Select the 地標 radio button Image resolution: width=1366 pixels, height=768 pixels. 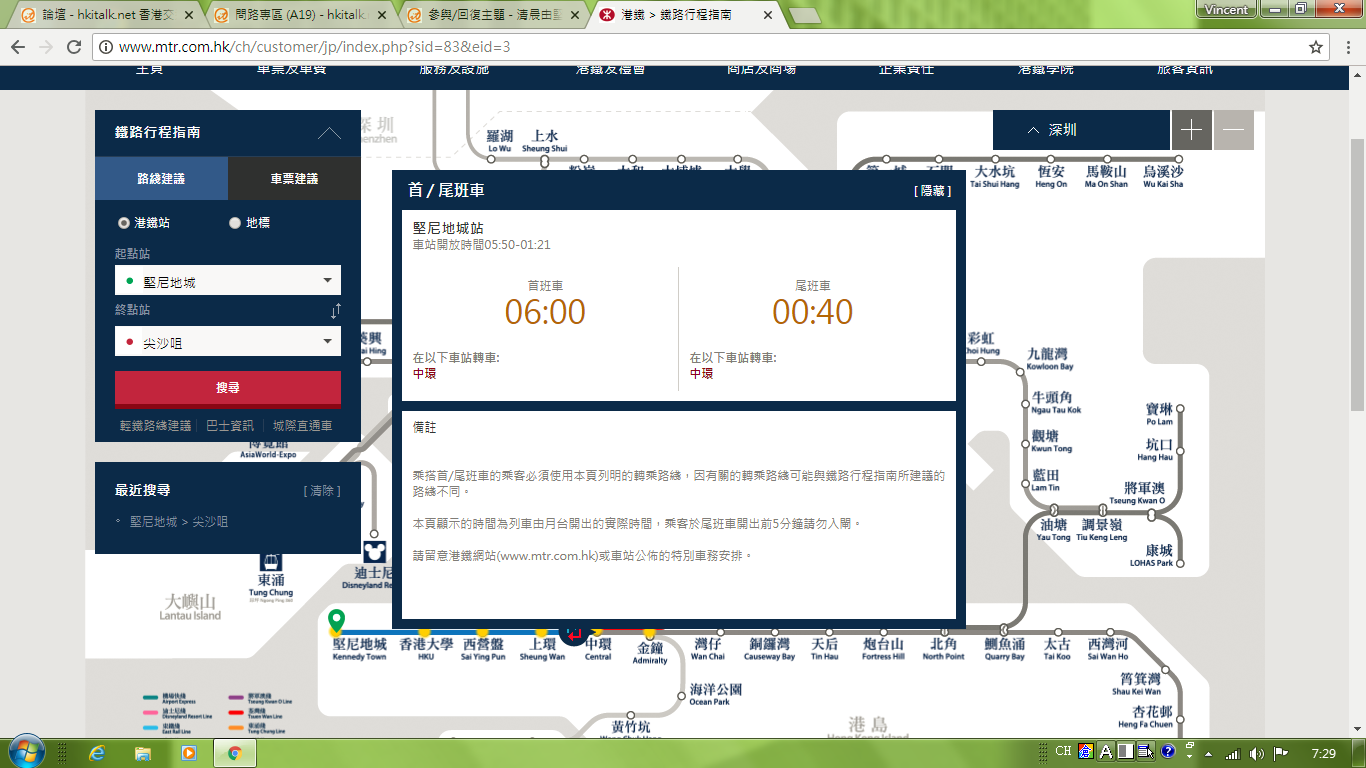[x=235, y=223]
